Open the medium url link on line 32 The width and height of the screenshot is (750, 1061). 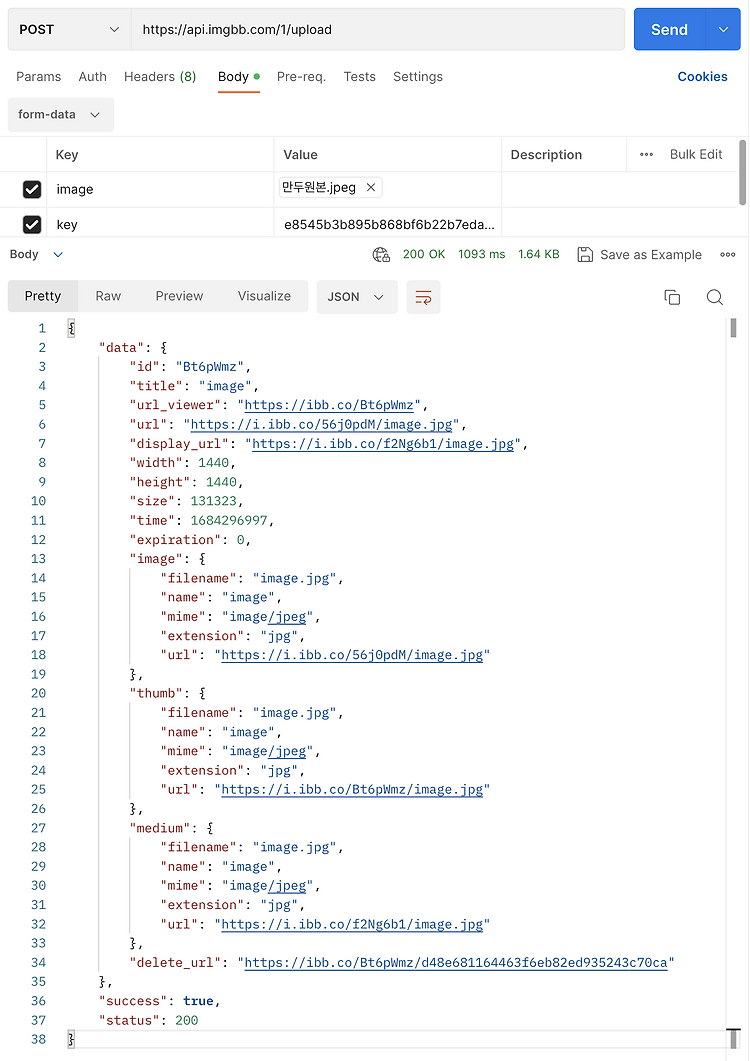pyautogui.click(x=352, y=924)
